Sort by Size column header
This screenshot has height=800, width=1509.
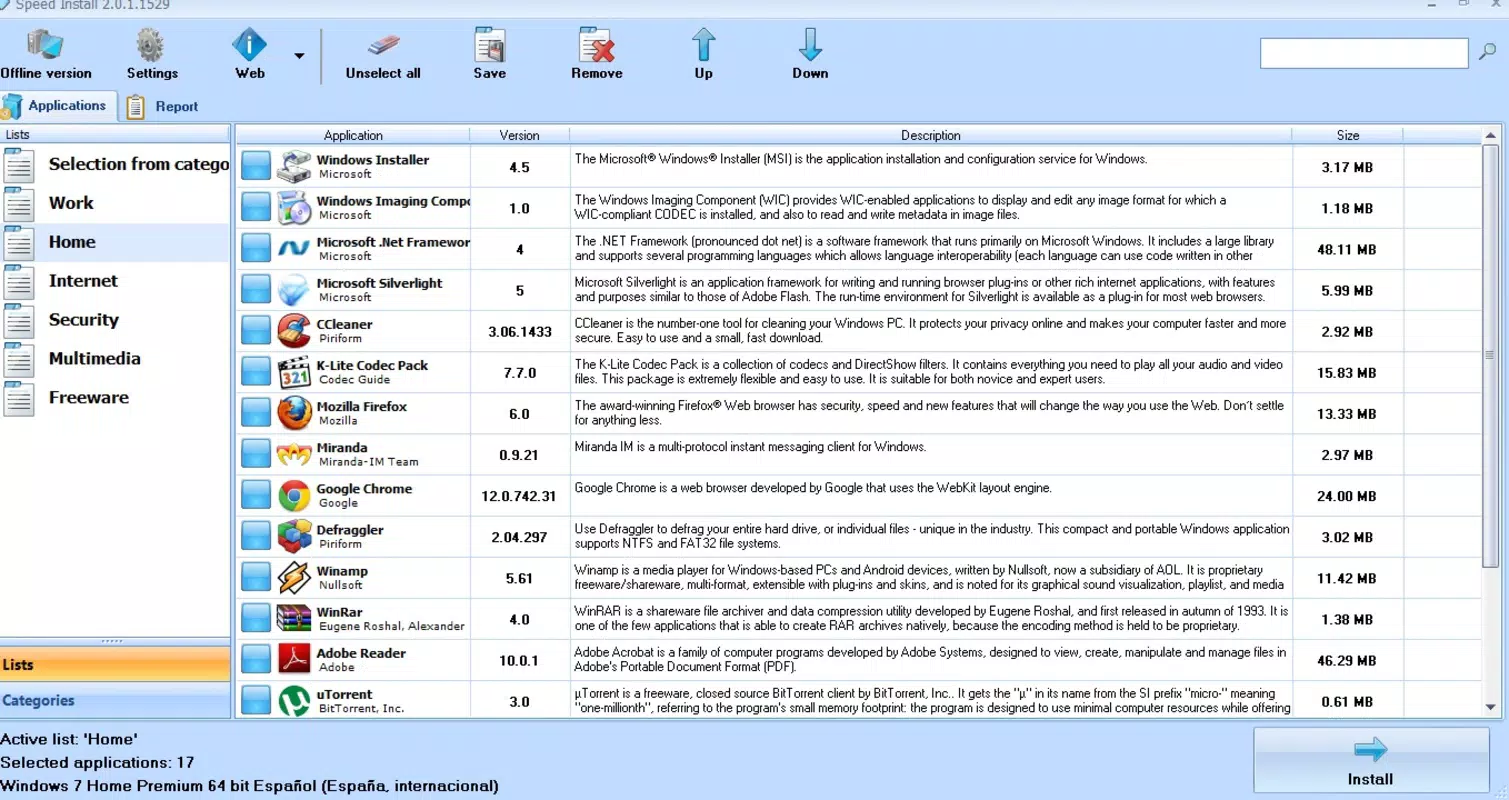[x=1347, y=135]
